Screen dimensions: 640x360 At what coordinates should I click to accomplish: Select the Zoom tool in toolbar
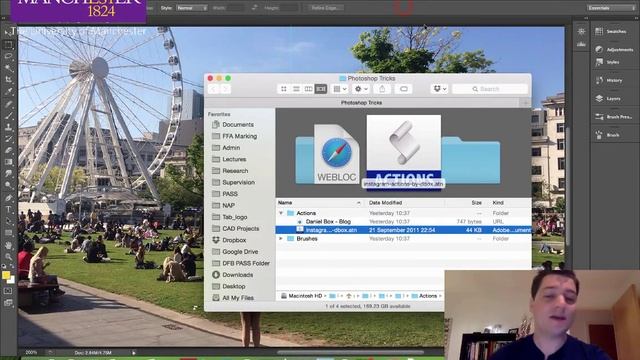(x=8, y=257)
